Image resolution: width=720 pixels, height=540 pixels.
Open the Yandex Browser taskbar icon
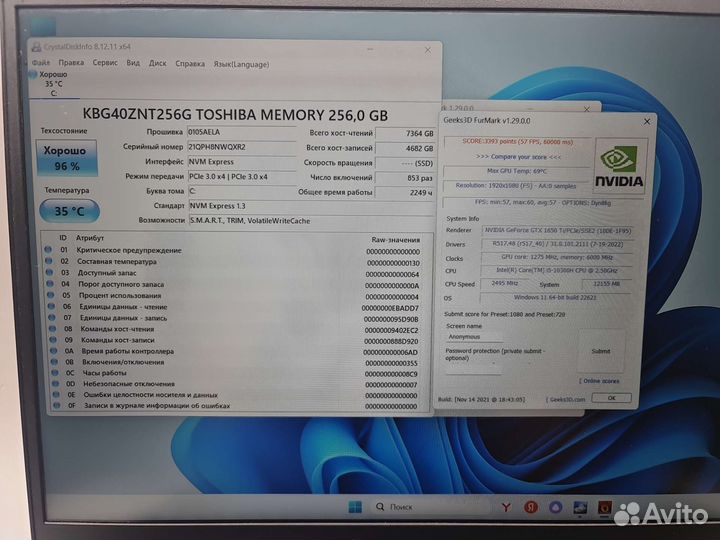click(x=506, y=507)
